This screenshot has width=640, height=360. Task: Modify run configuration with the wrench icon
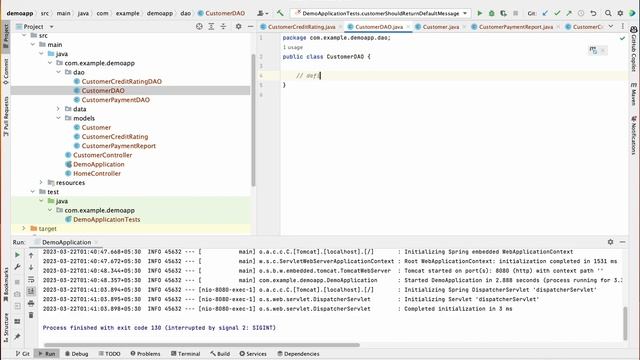17,267
